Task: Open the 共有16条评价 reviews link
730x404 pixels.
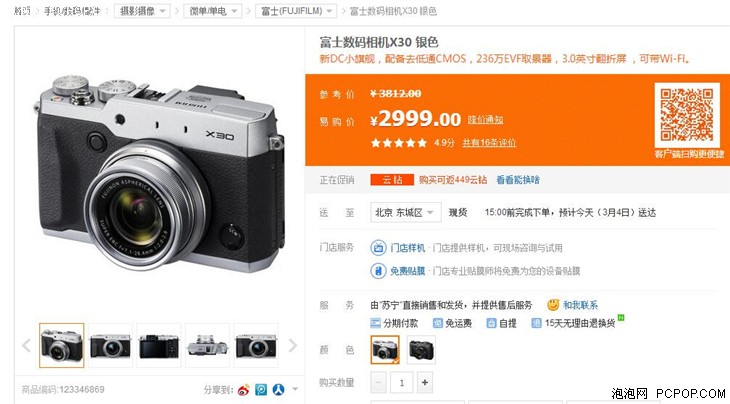Action: tap(489, 143)
